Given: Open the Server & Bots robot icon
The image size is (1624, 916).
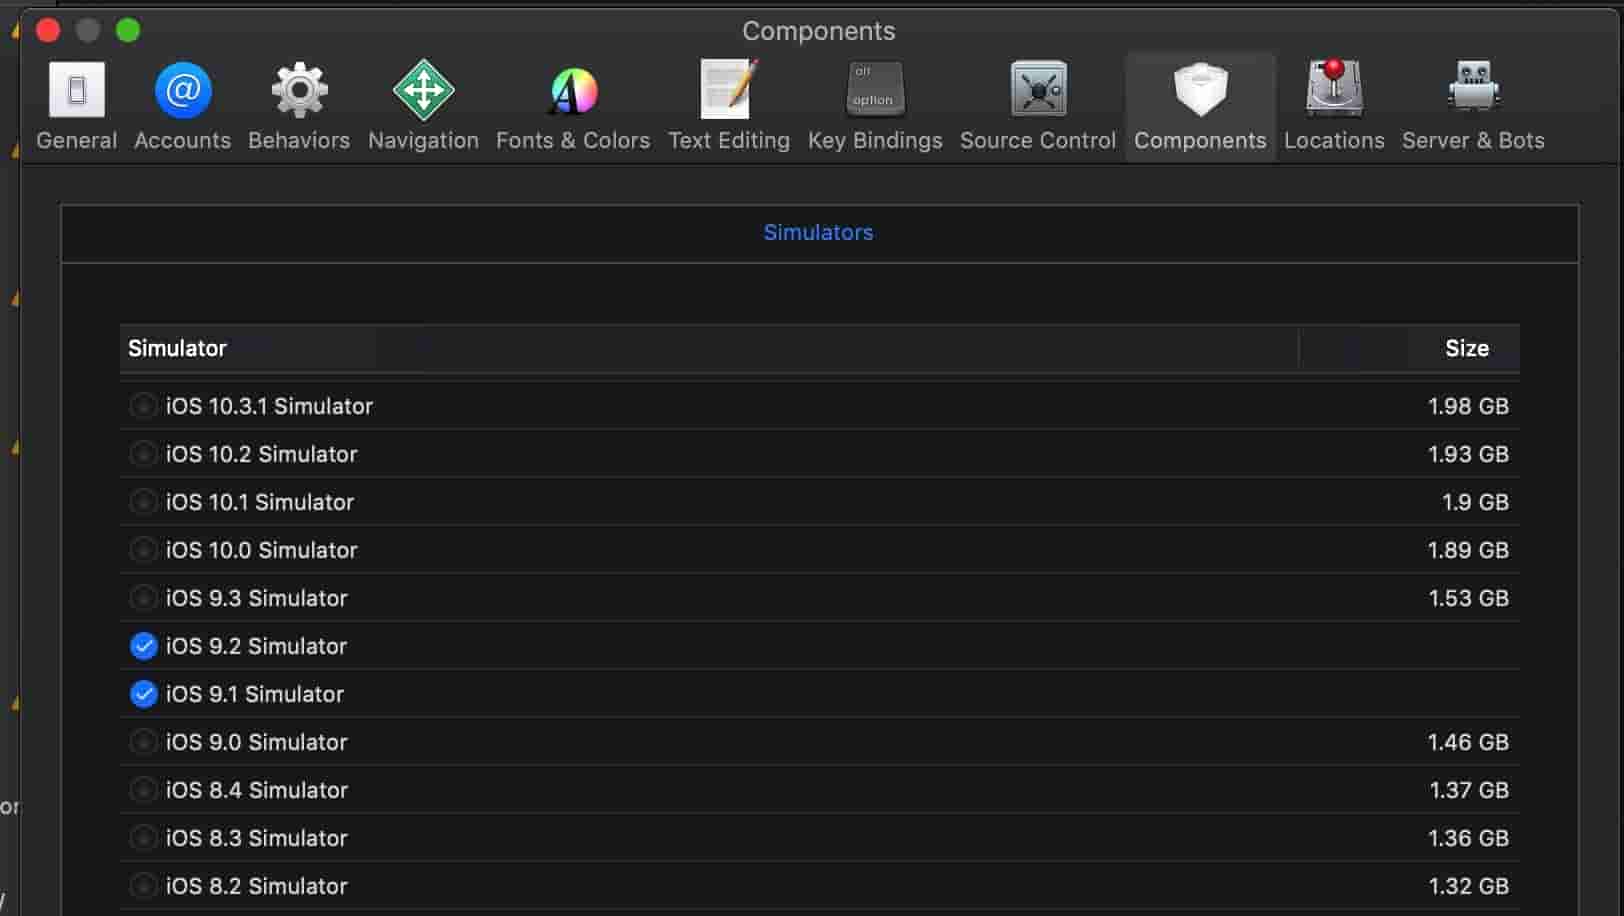Looking at the screenshot, I should tap(1473, 88).
